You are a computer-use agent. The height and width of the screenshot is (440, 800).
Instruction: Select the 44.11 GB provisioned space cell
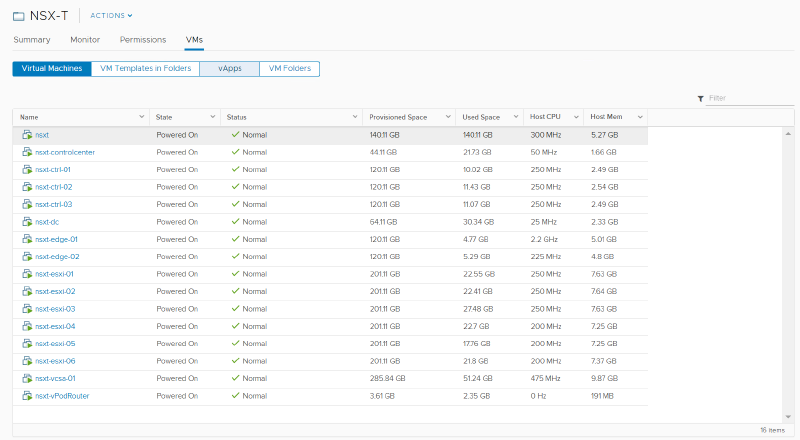383,152
